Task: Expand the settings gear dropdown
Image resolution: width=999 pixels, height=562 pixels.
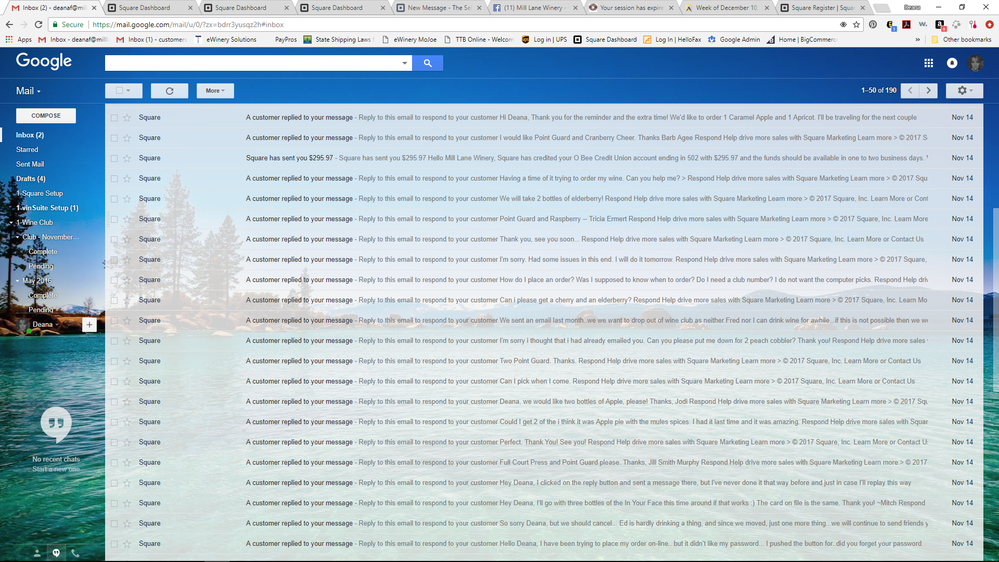Action: point(964,91)
